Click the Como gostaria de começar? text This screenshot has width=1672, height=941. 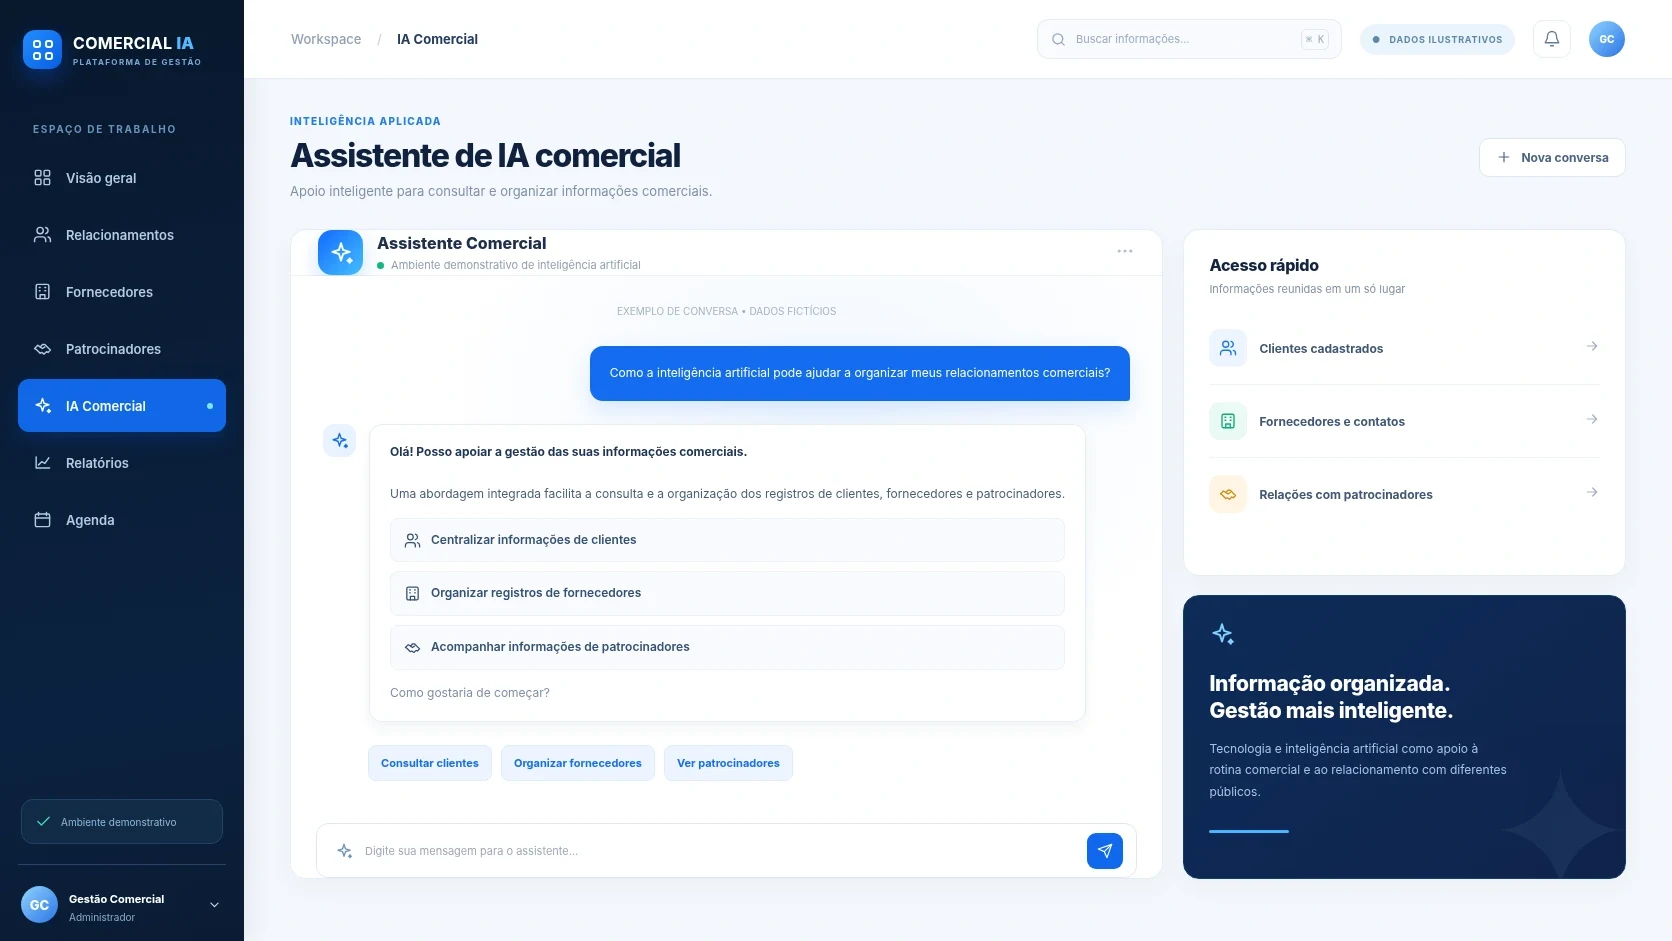coord(469,693)
